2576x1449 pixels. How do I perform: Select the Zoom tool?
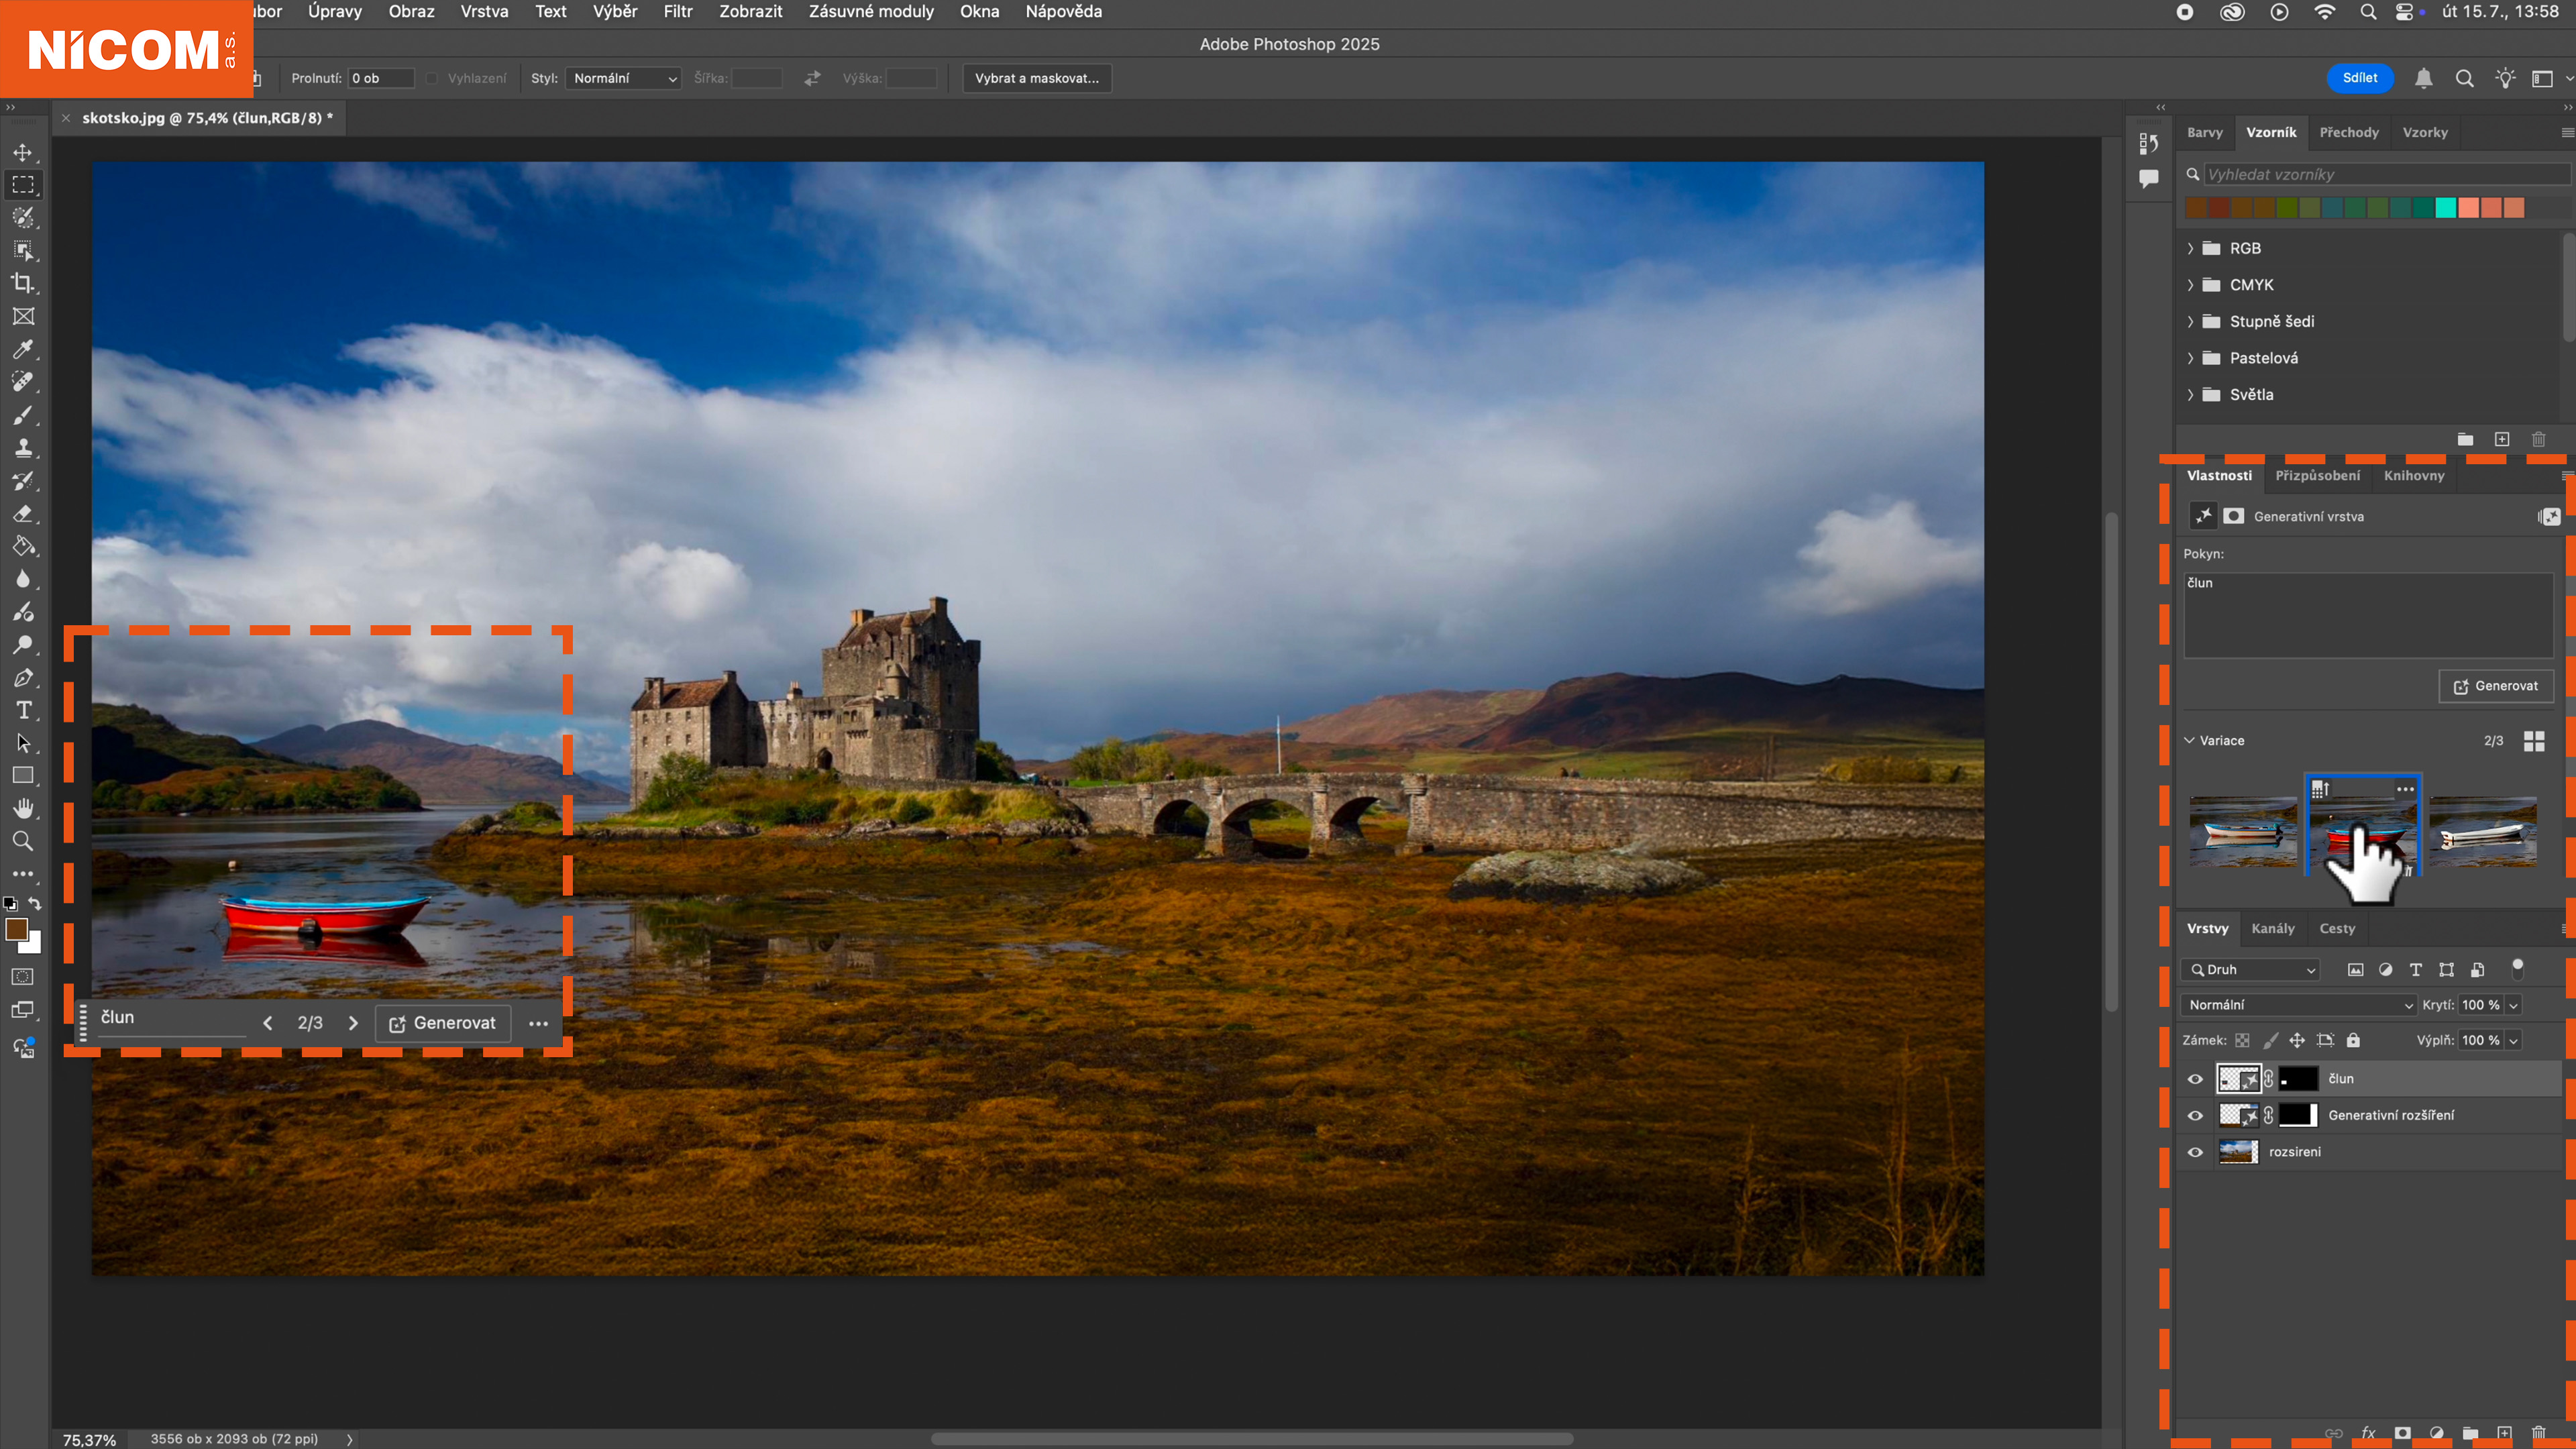[23, 841]
